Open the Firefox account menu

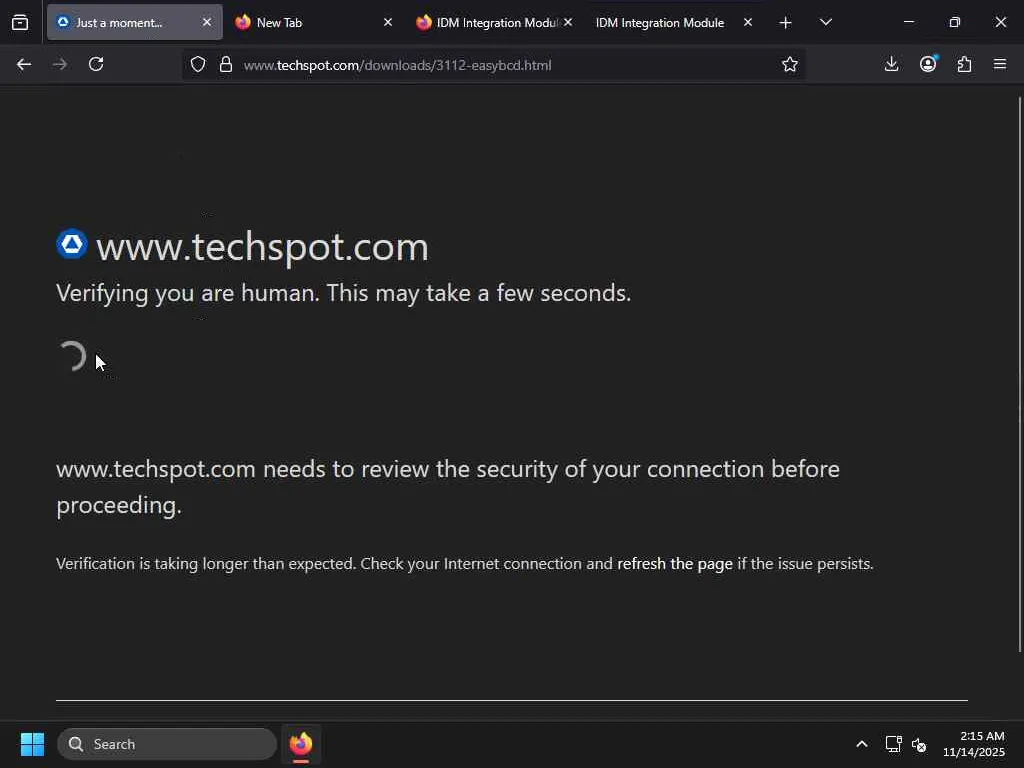coord(928,64)
